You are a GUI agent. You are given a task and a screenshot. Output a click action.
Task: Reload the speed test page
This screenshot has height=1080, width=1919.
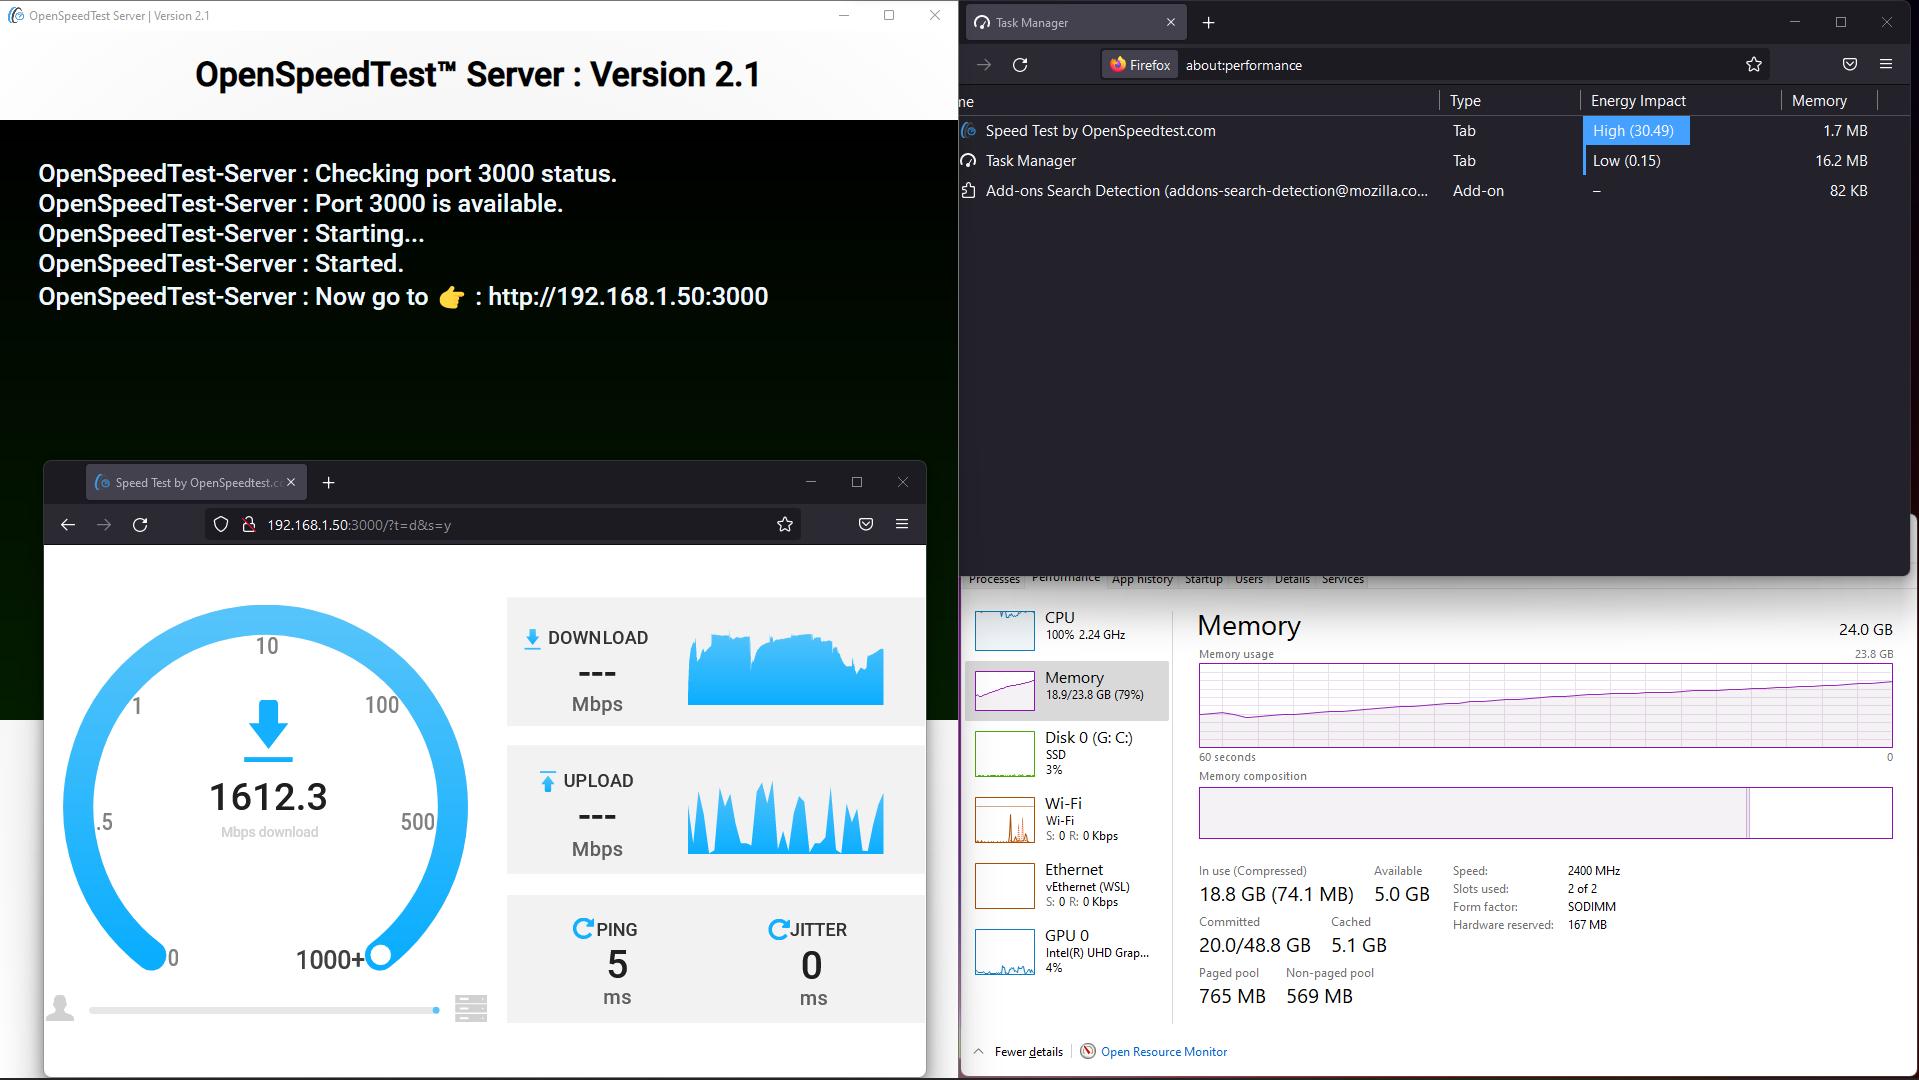[x=140, y=525]
